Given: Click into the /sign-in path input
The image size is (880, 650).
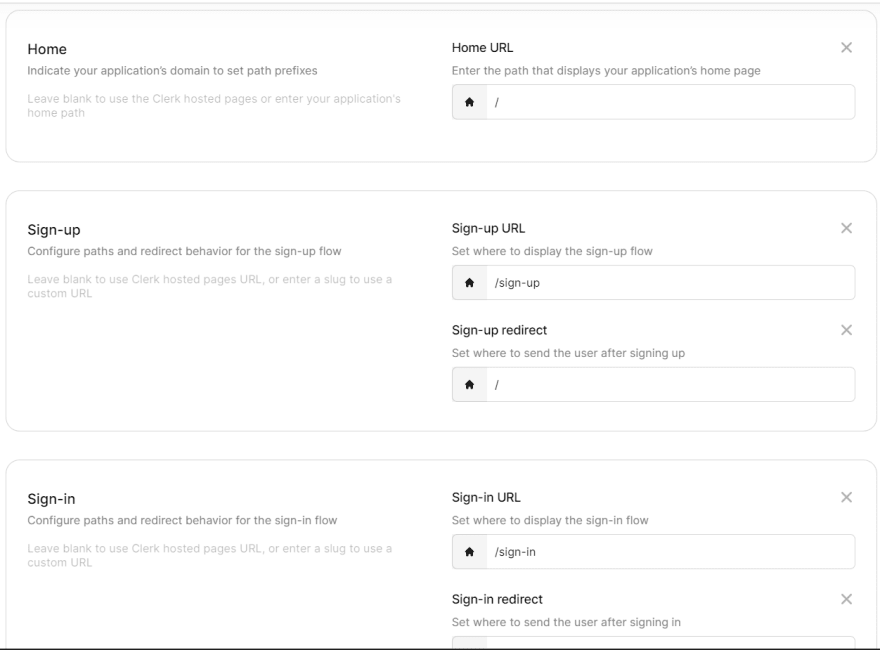Looking at the screenshot, I should point(671,552).
